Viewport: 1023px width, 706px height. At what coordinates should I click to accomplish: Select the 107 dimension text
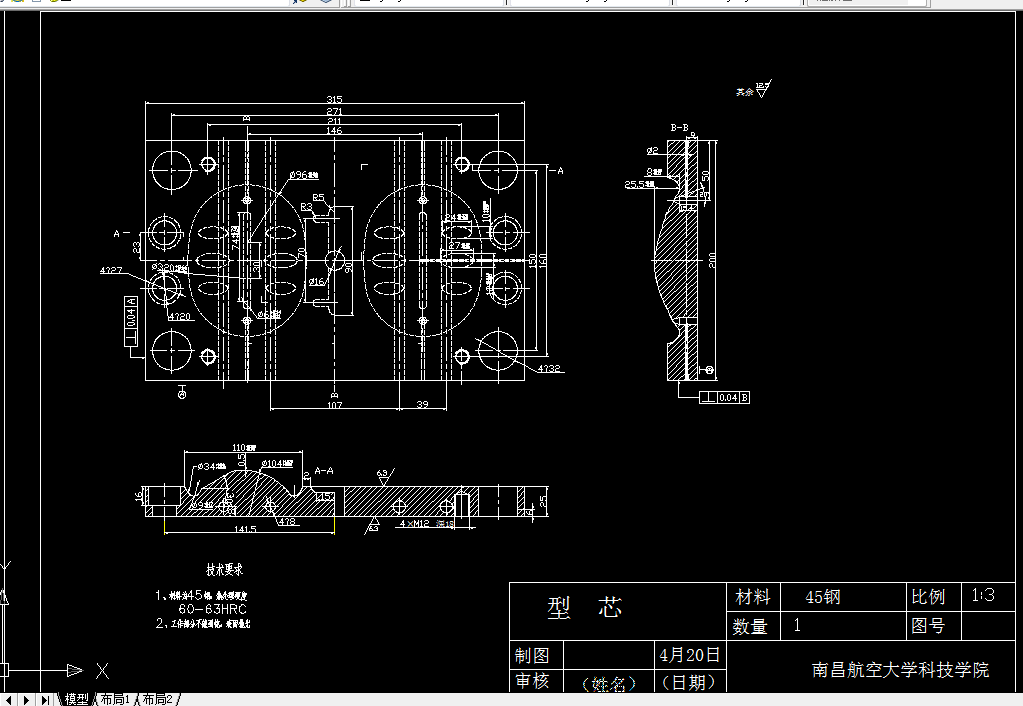coord(335,405)
